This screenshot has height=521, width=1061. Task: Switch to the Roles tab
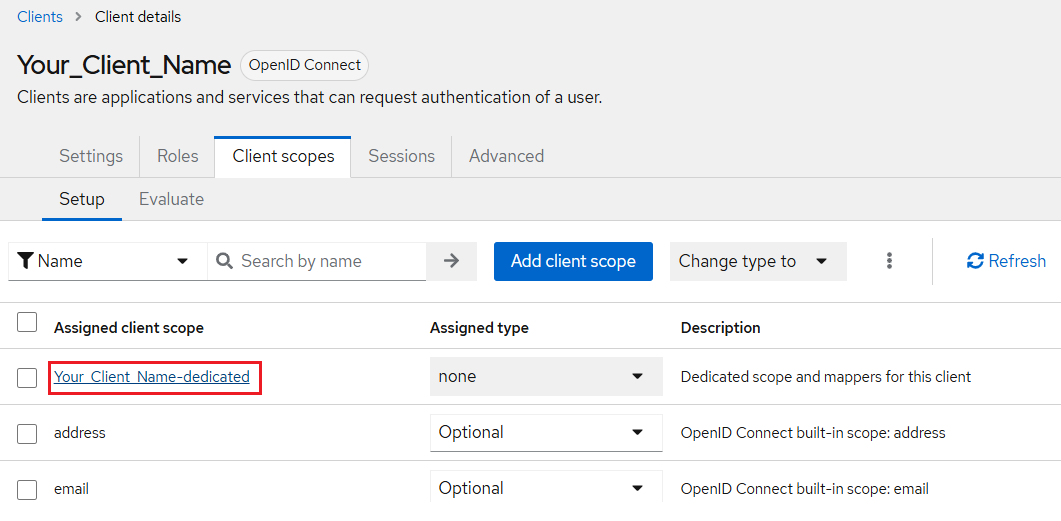point(177,156)
